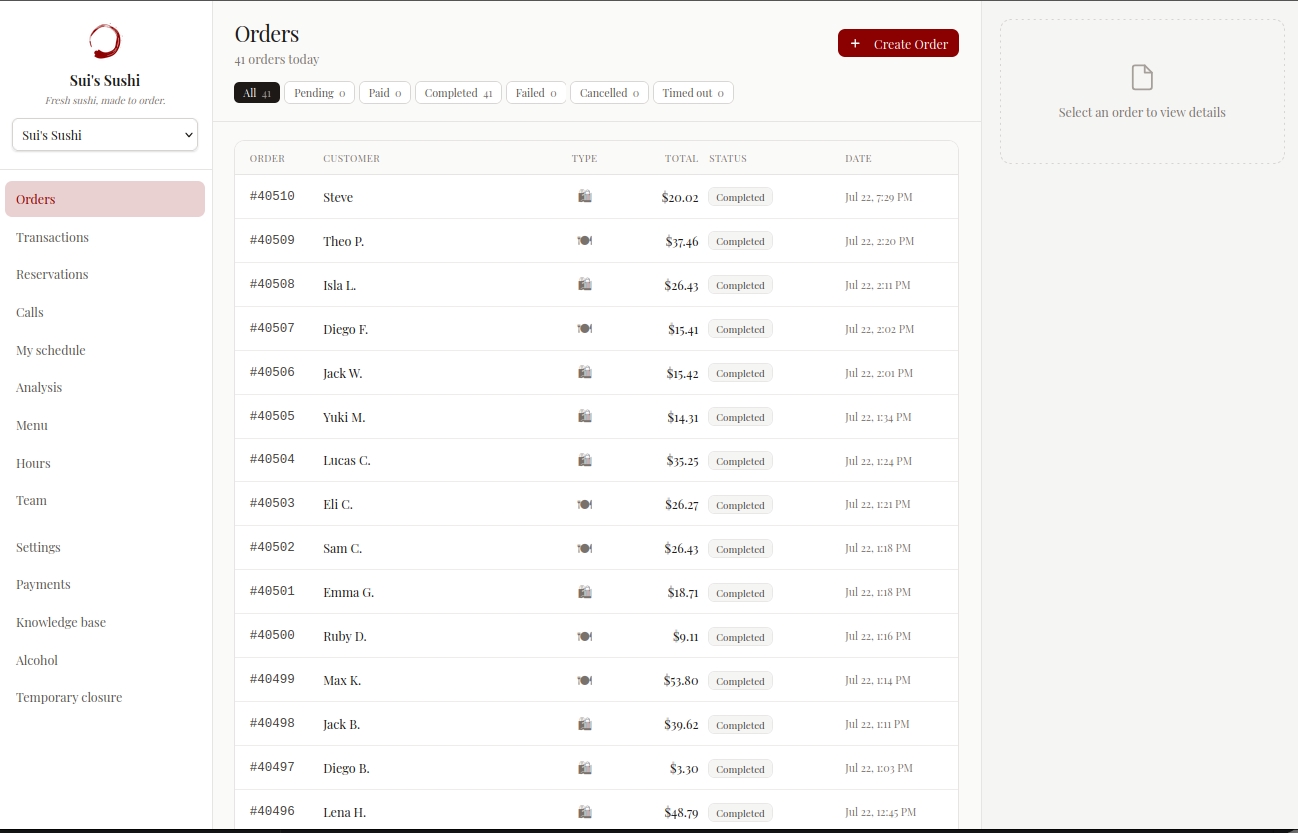The width and height of the screenshot is (1298, 833).
Task: Open My schedule in the sidebar
Action: pos(105,350)
